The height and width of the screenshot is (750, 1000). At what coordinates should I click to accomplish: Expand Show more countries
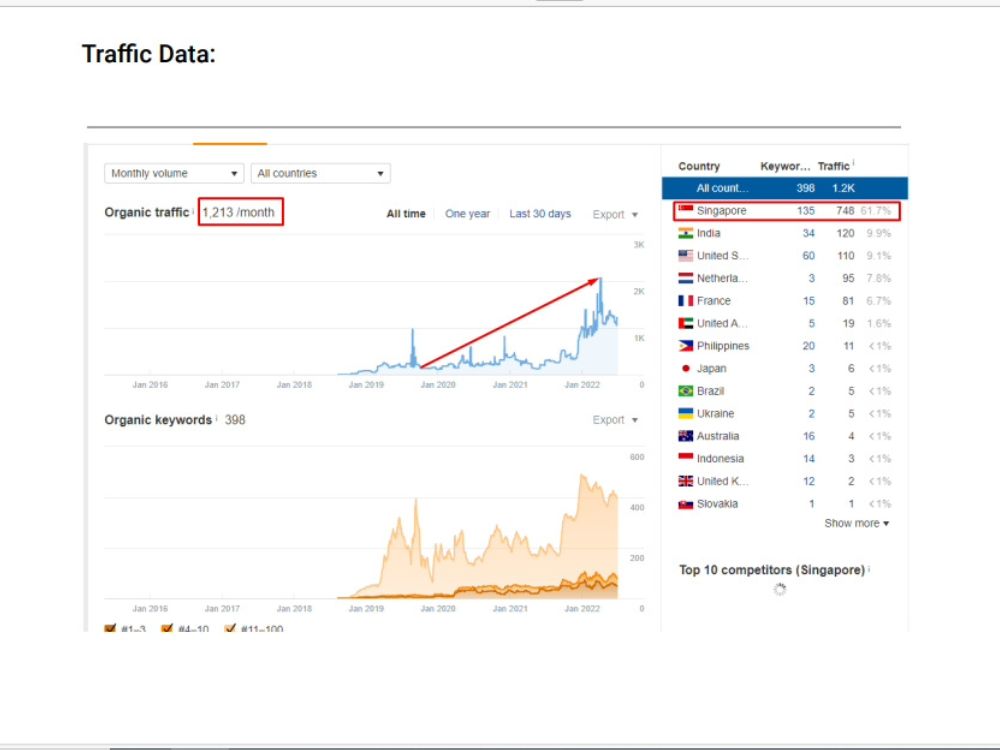(857, 523)
